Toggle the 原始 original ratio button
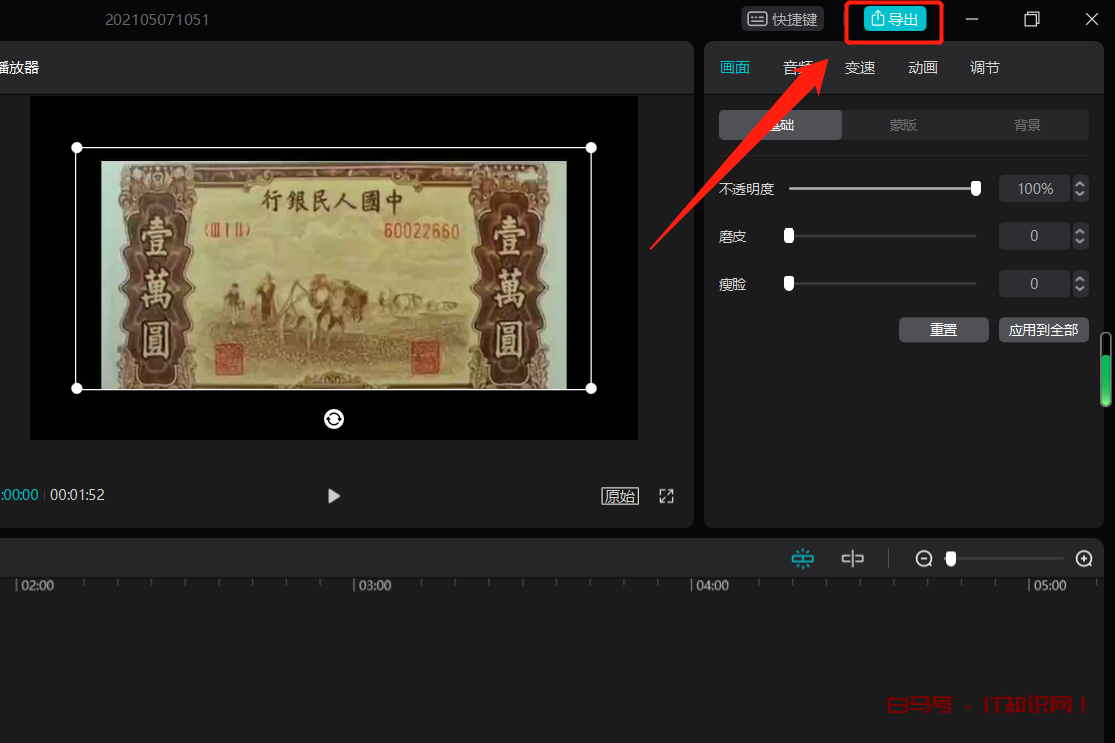This screenshot has width=1115, height=743. point(620,496)
